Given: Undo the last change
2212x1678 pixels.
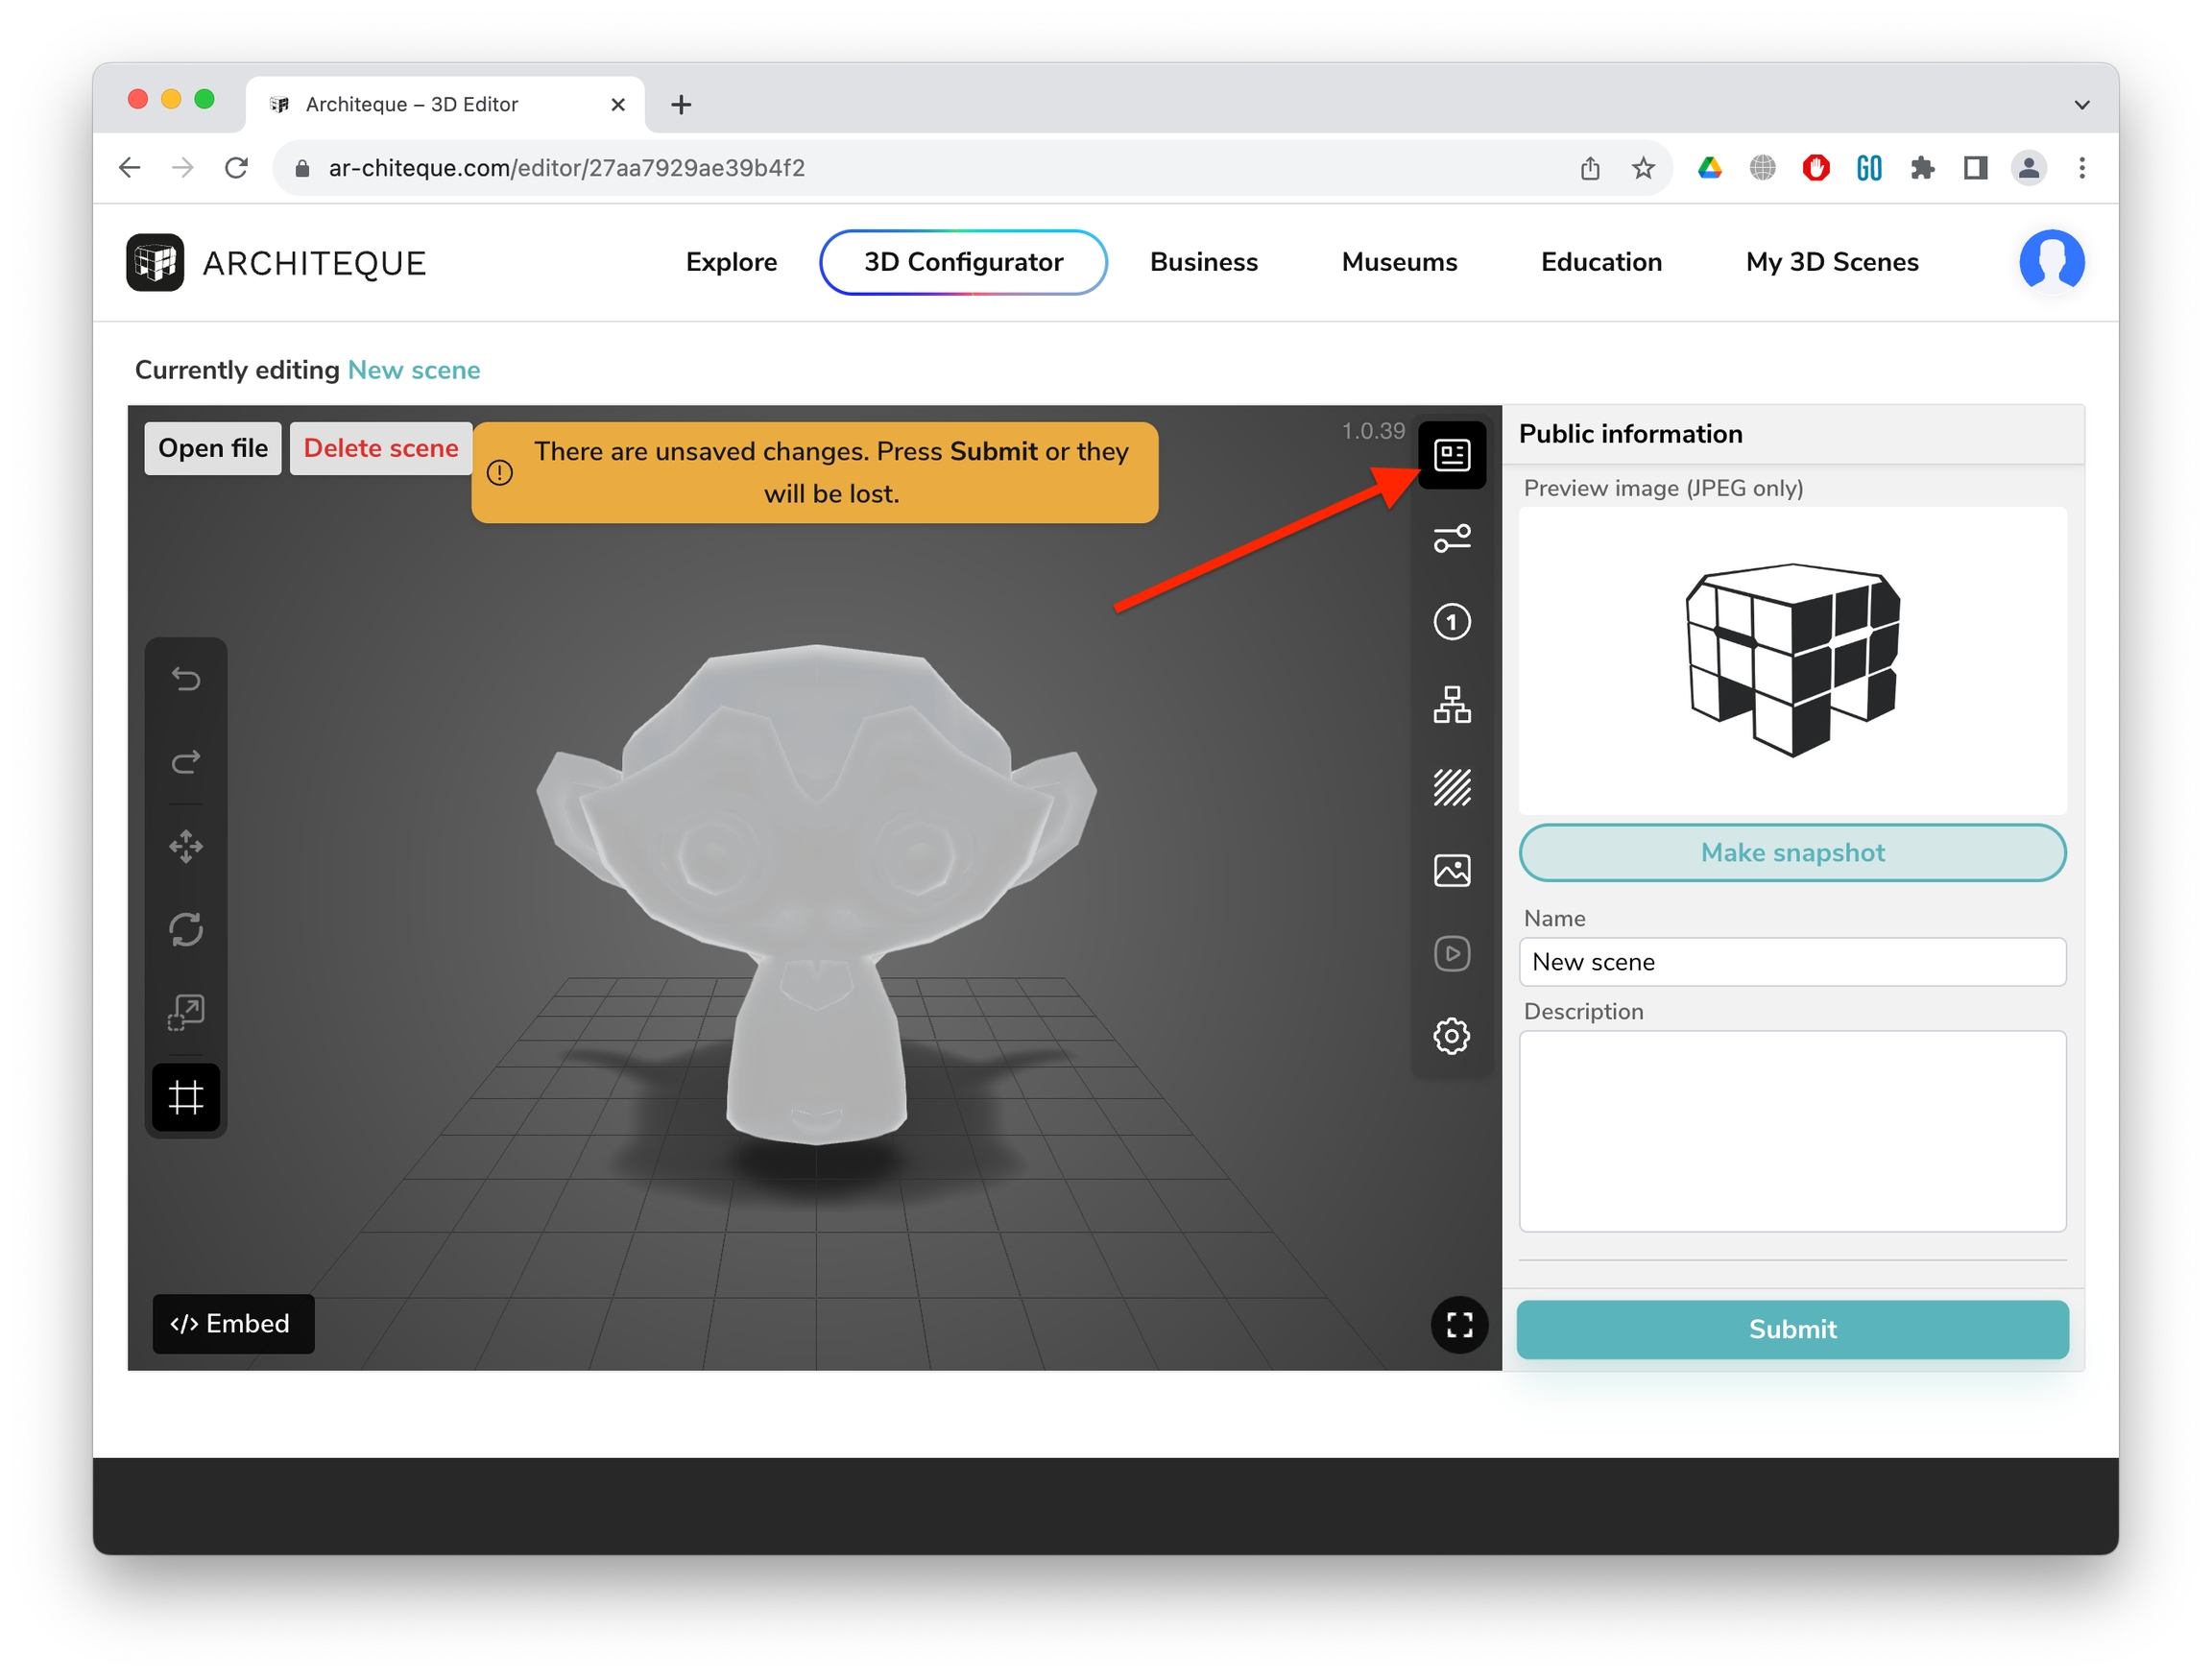Looking at the screenshot, I should (186, 680).
